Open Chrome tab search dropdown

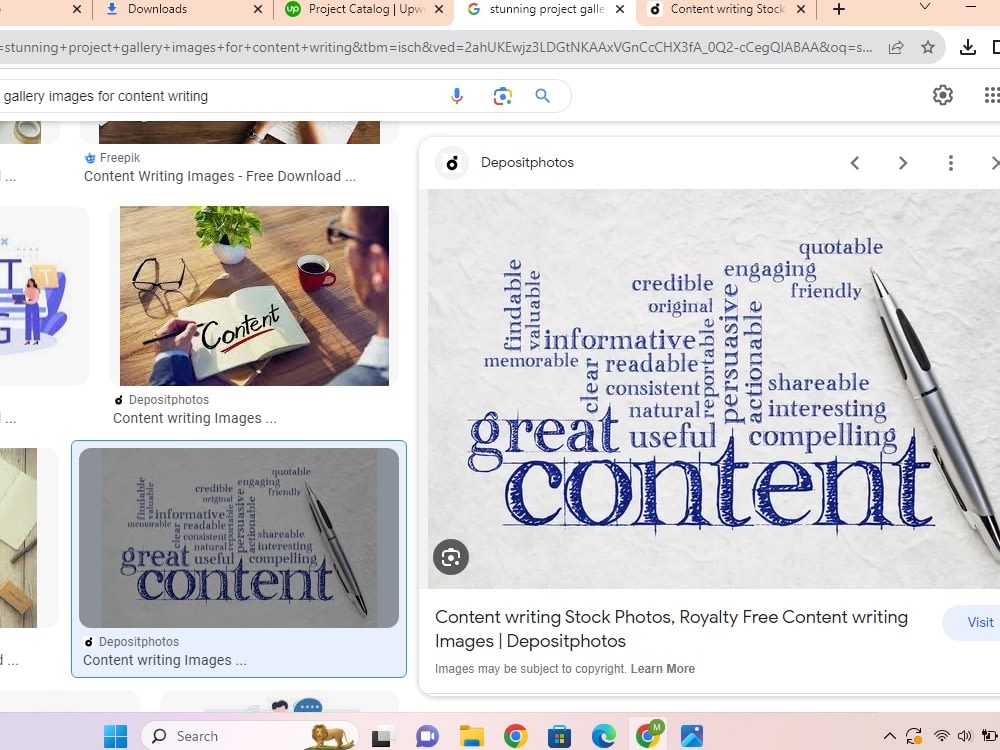click(x=925, y=8)
